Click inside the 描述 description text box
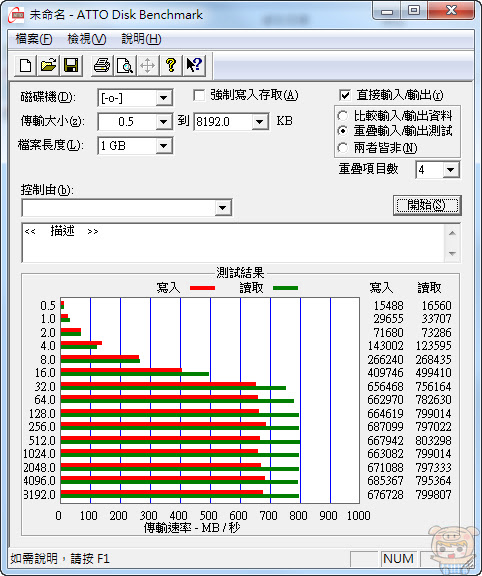Screen dimensions: 482x576 click(233, 242)
